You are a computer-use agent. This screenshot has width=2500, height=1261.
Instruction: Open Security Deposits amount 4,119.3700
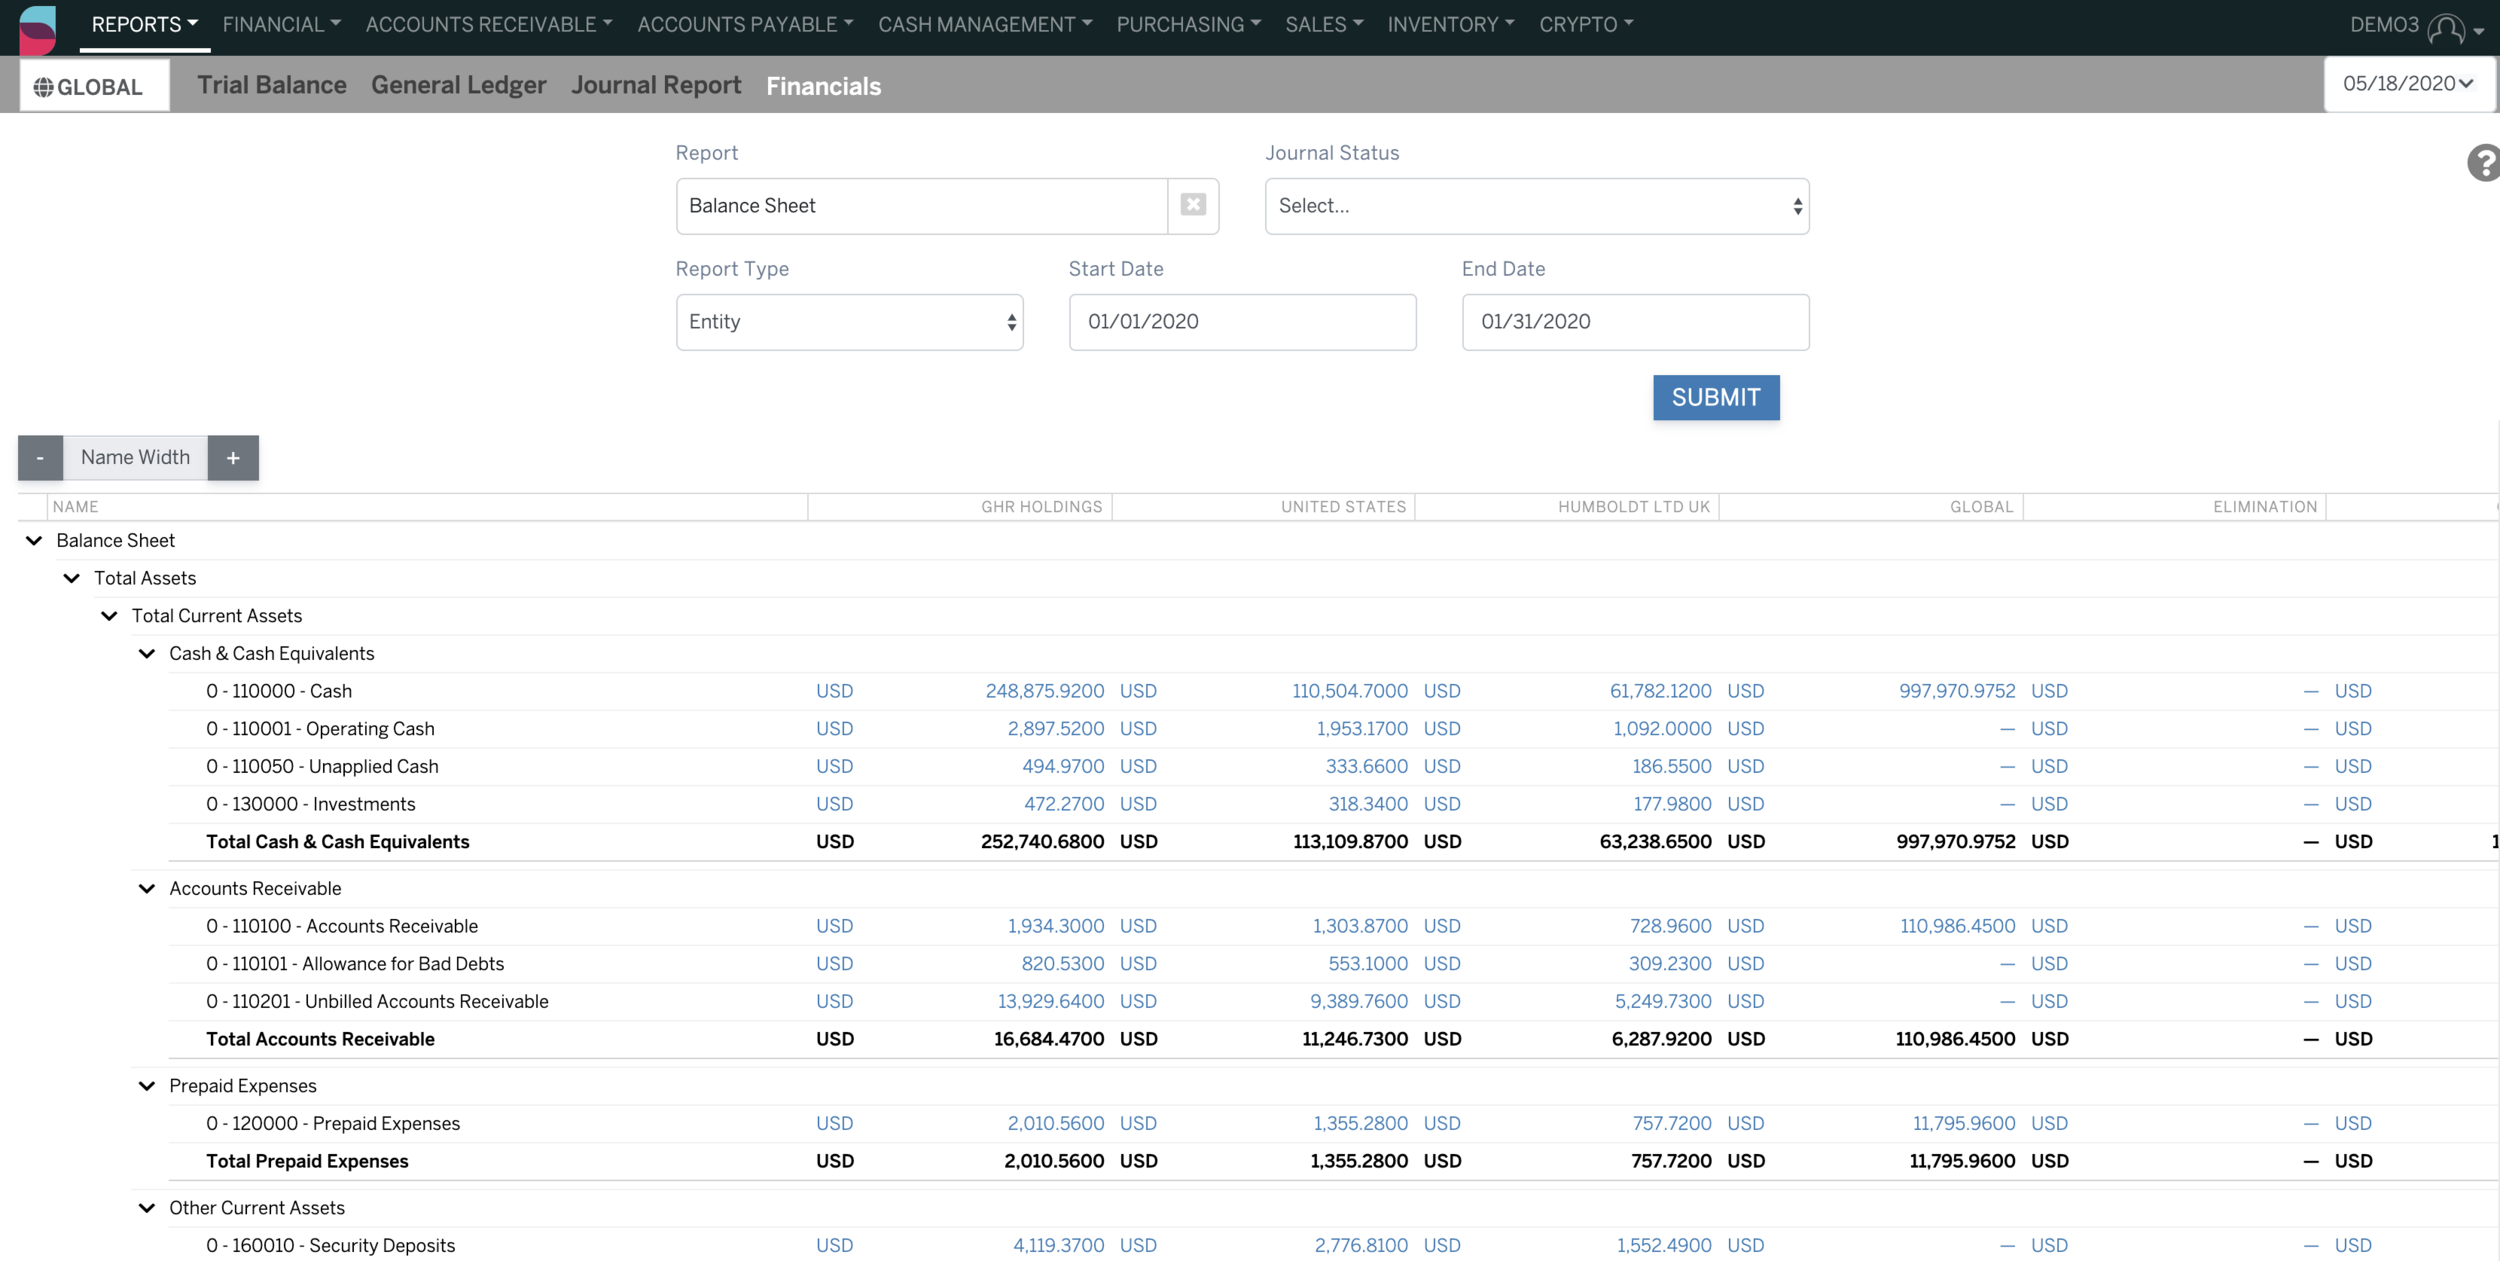[1058, 1246]
